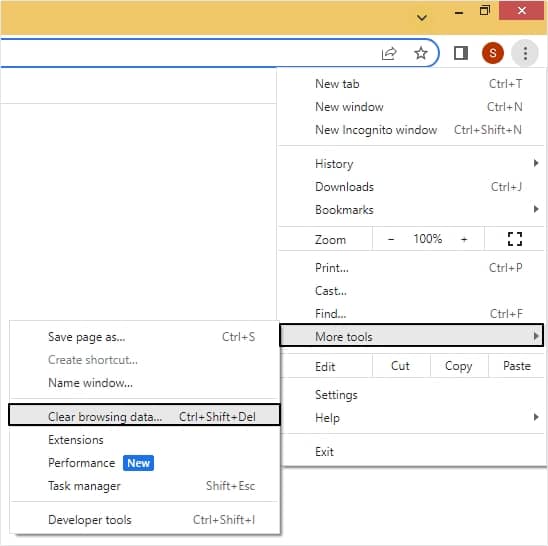Expand the History submenu arrow
Image resolution: width=548 pixels, height=546 pixels.
click(536, 163)
